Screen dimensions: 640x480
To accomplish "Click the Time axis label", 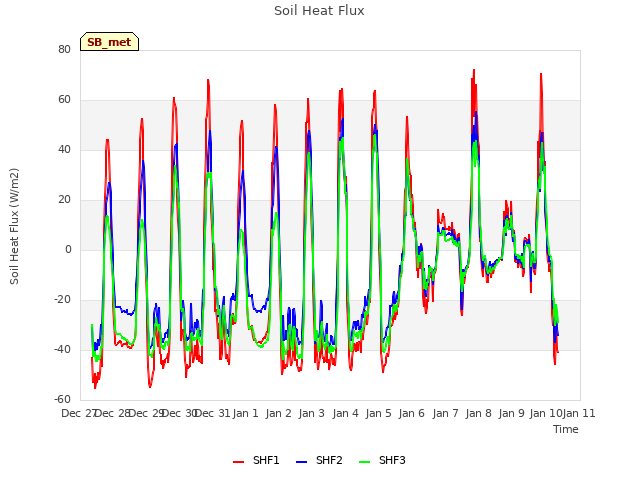I will click(566, 429).
